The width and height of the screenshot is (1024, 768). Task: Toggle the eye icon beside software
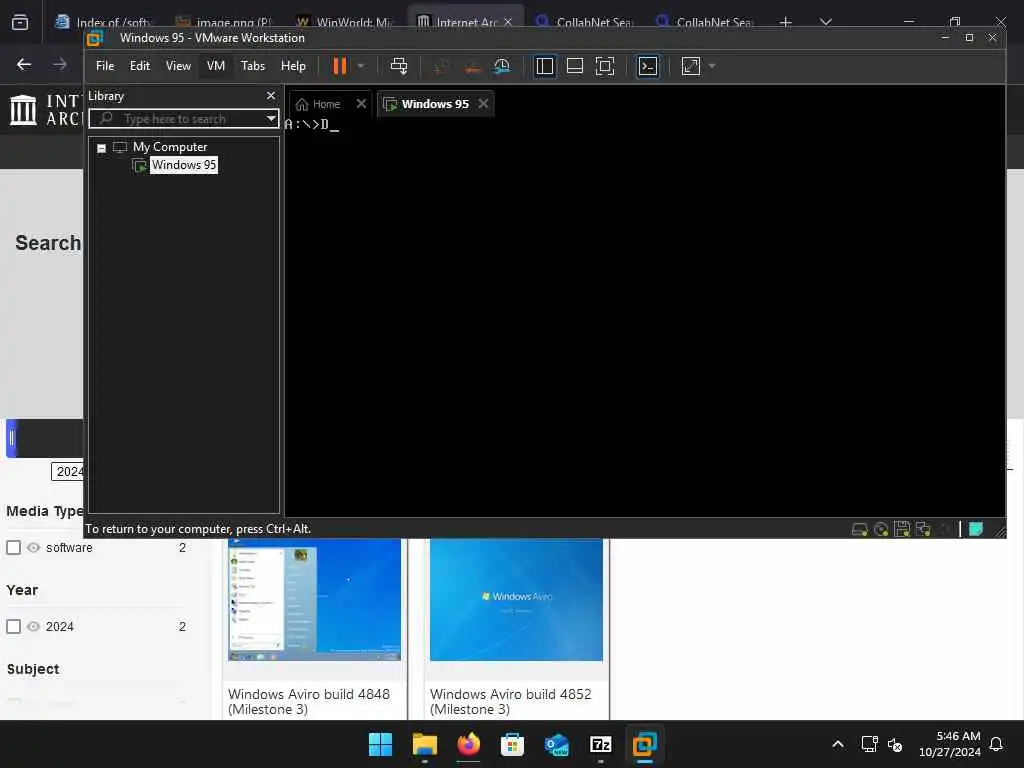coord(33,547)
